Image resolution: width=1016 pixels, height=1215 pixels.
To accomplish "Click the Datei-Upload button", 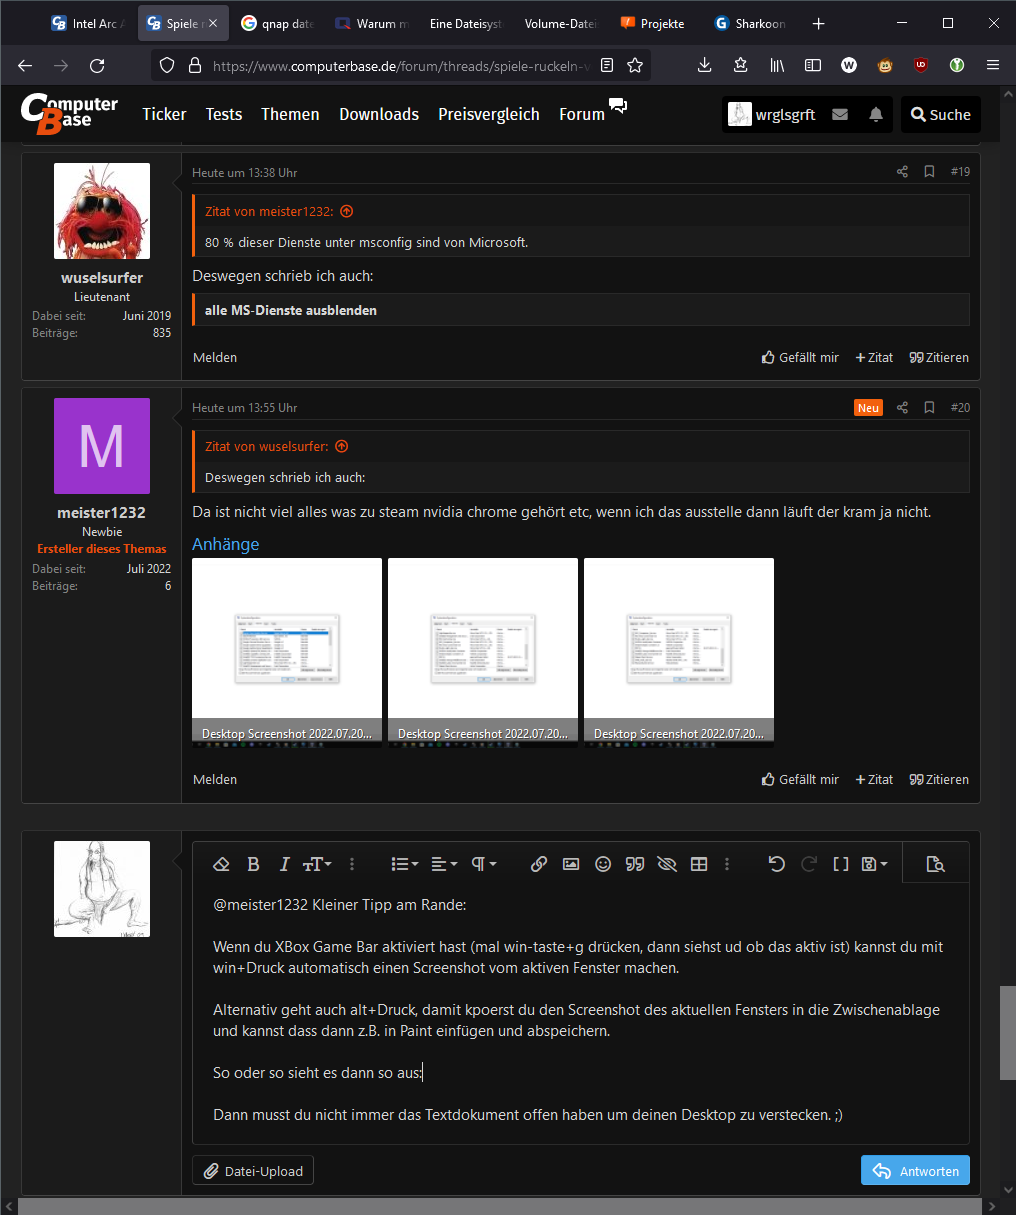I will pyautogui.click(x=253, y=1171).
